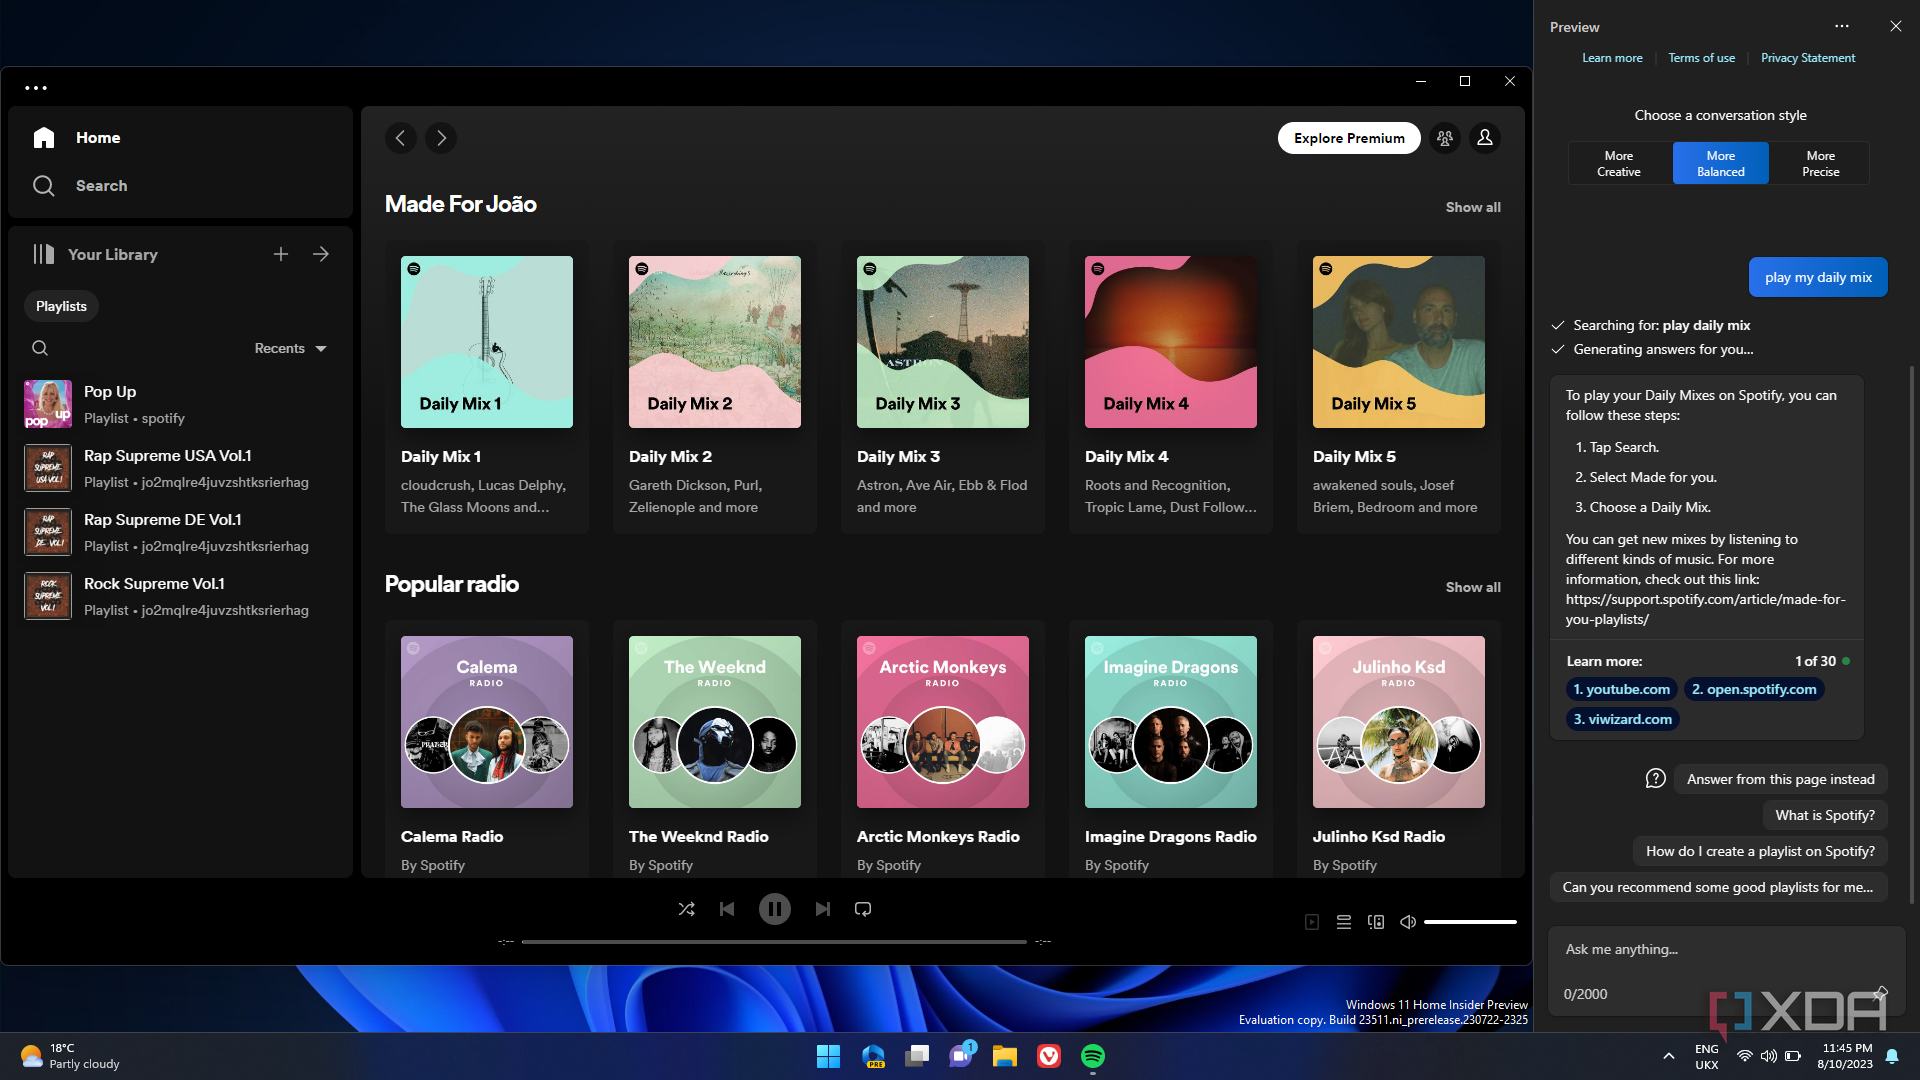
Task: Open the Friend Activity icon
Action: point(1444,138)
